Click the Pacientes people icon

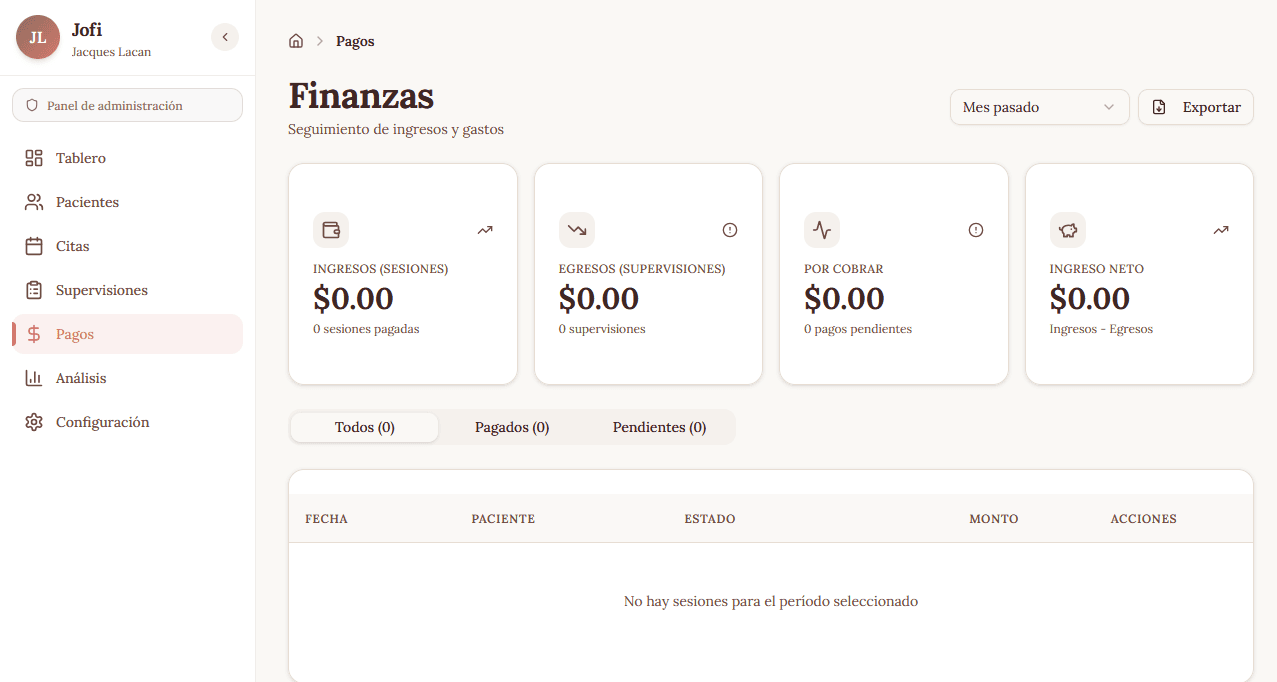coord(33,201)
